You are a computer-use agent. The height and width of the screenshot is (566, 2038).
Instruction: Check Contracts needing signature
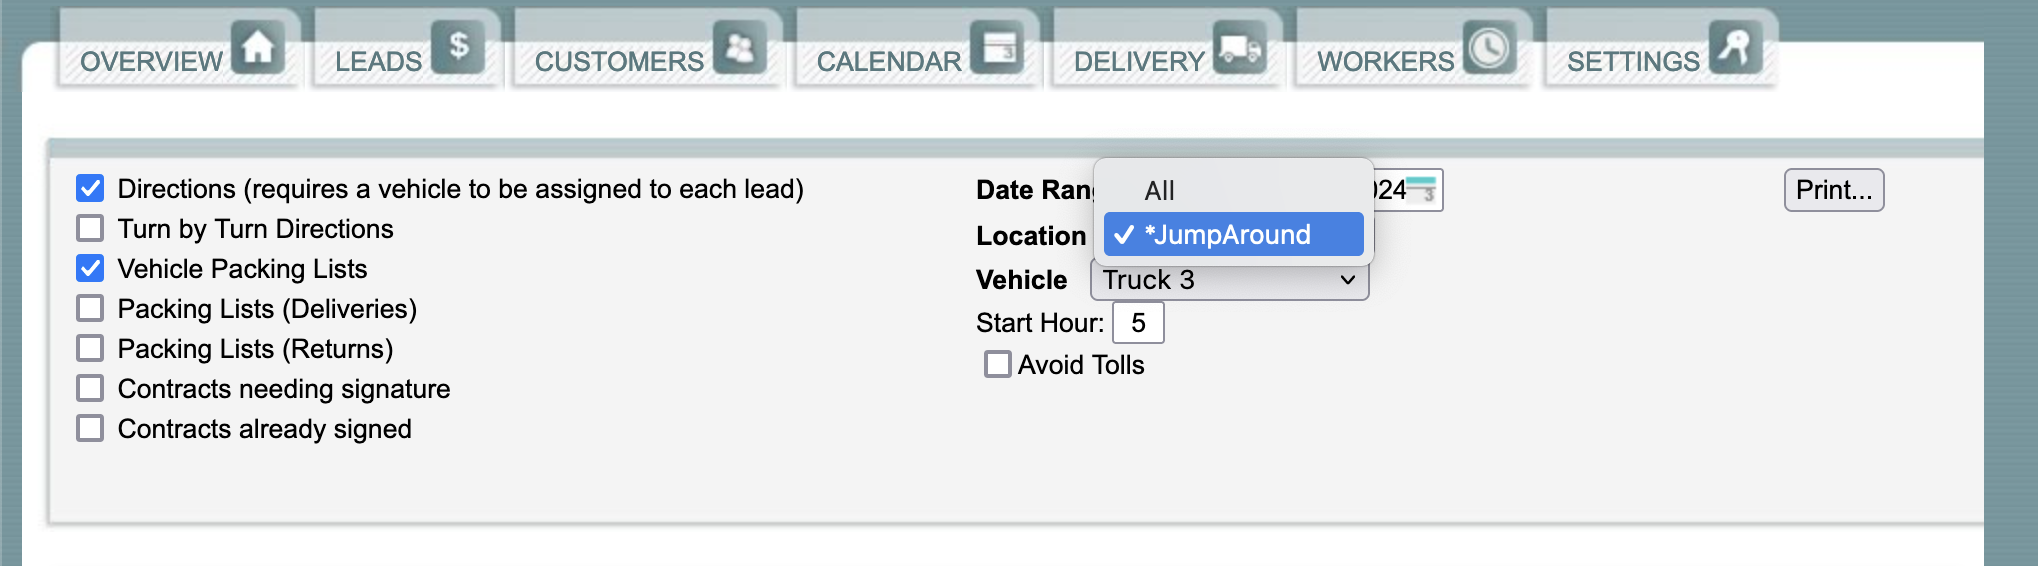tap(90, 388)
